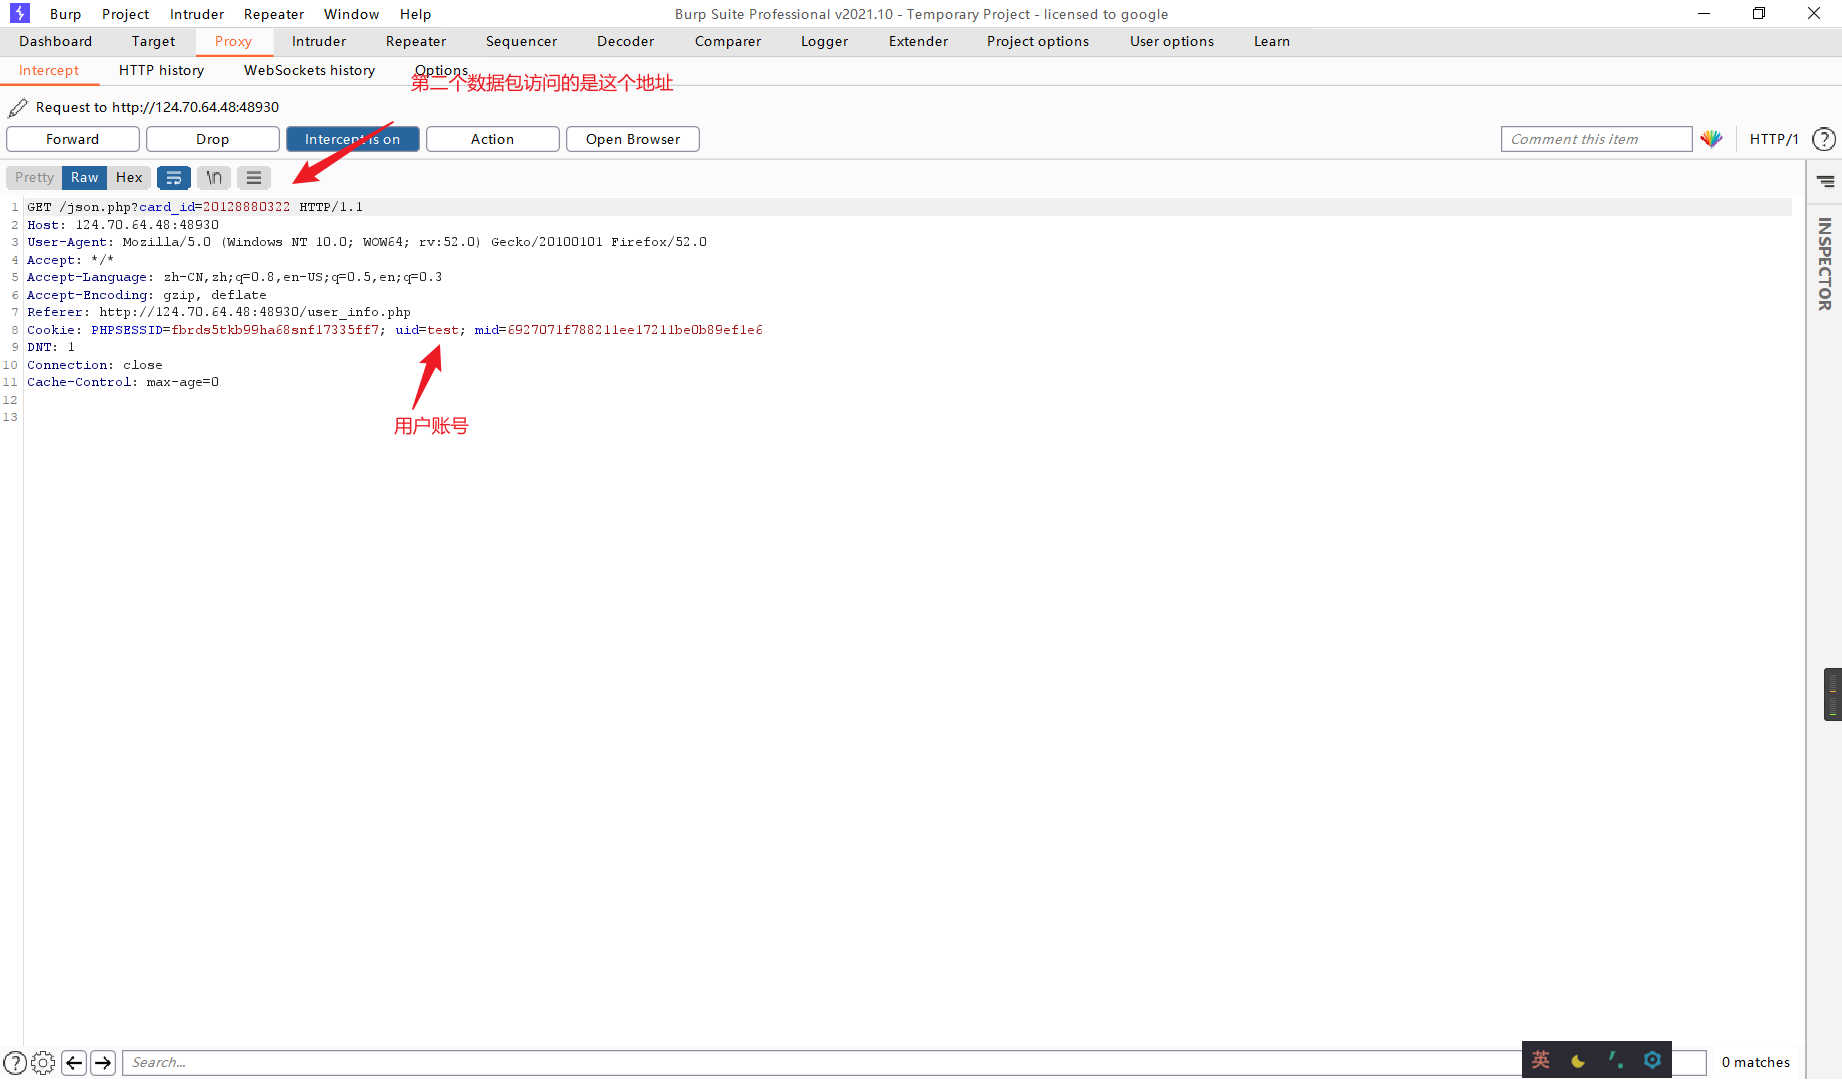Click the IME punctuation toggle icon
Viewport: 1842px width, 1080px height.
(x=1615, y=1060)
